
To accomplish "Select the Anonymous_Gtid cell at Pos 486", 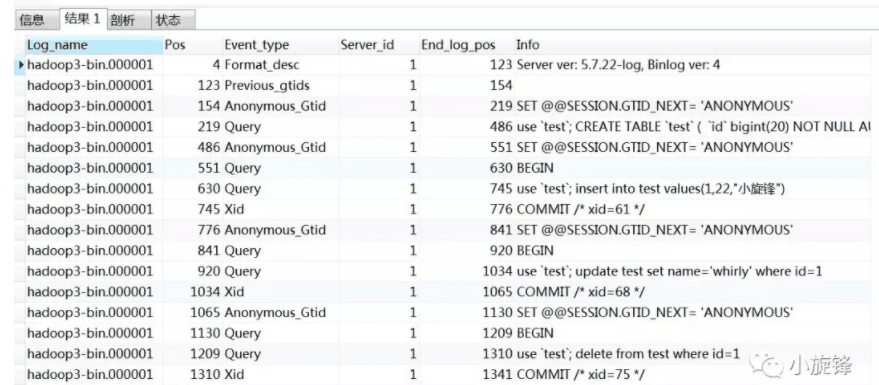I will 280,148.
